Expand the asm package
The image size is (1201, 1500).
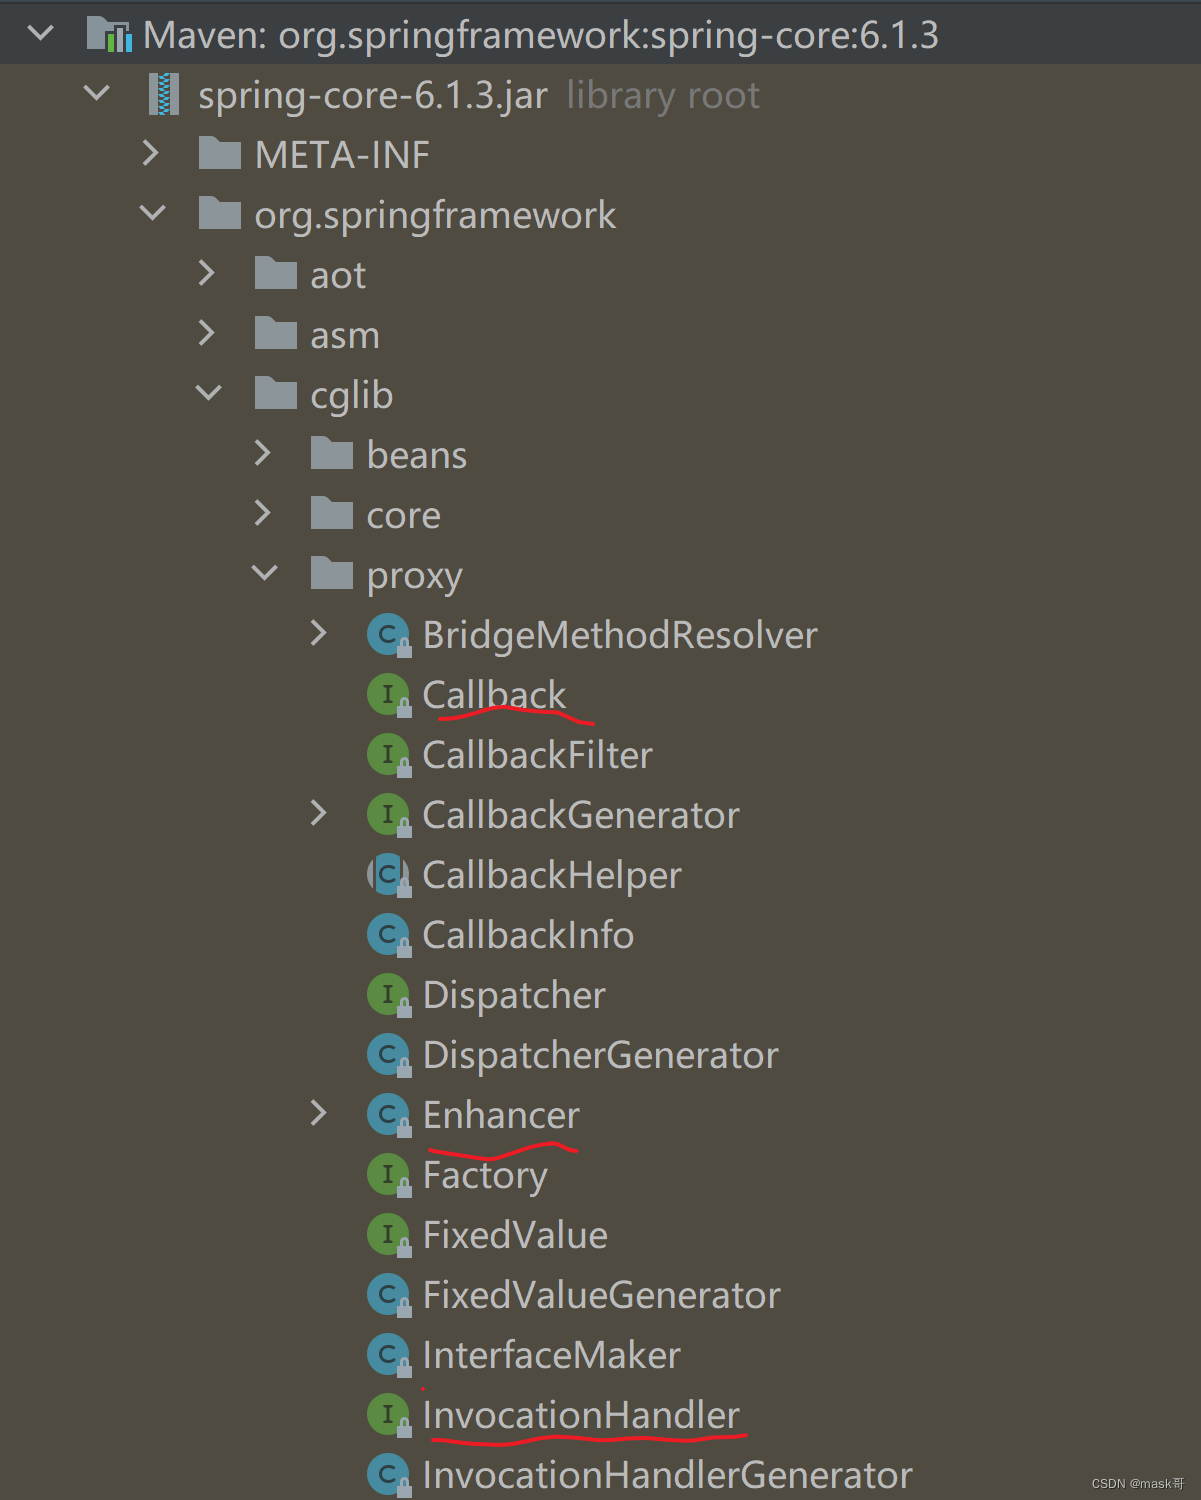tap(207, 333)
